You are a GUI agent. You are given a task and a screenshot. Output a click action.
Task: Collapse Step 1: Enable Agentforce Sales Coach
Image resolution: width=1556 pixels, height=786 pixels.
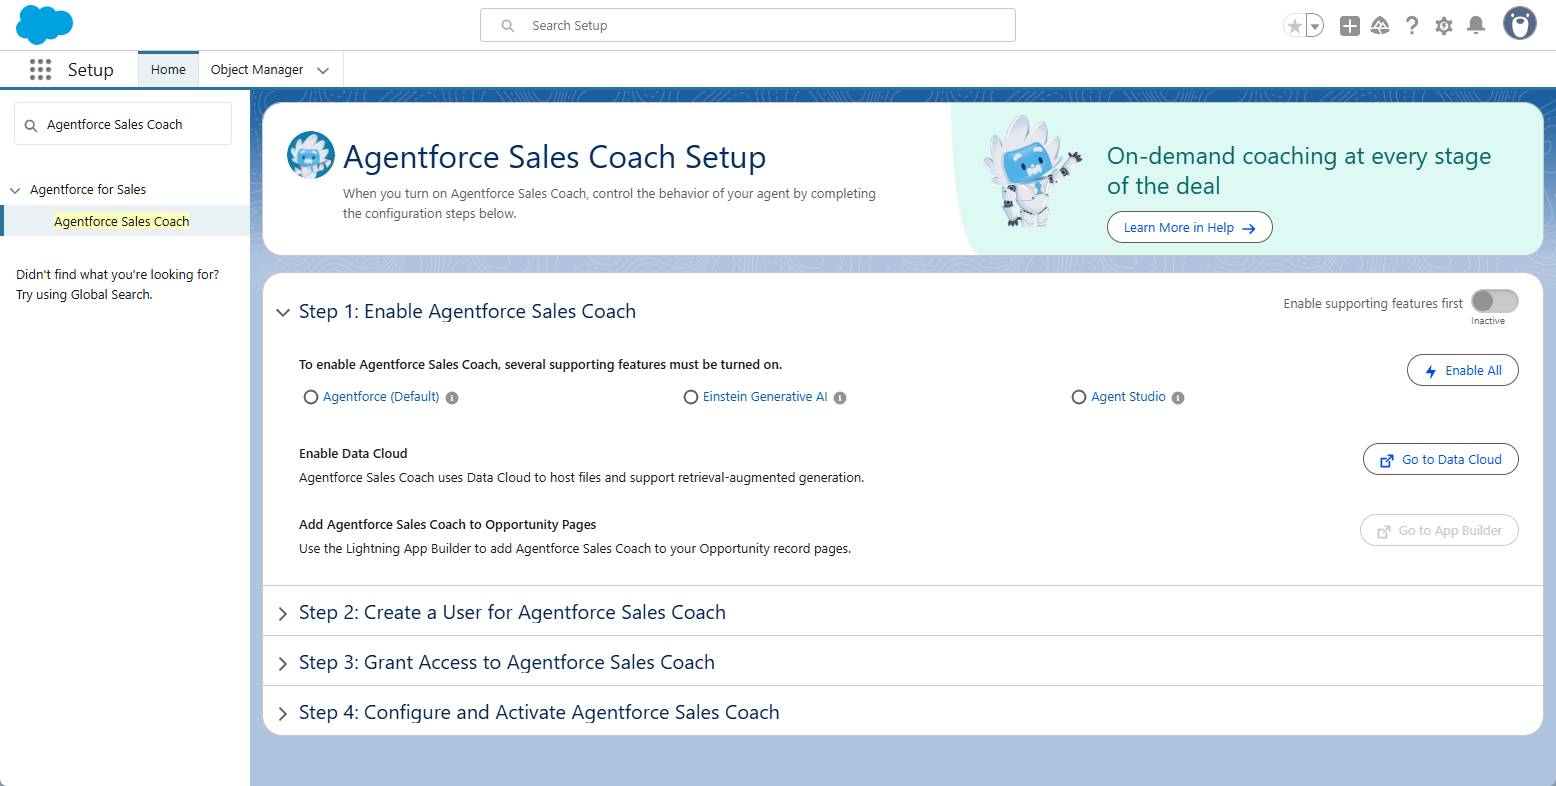[283, 312]
